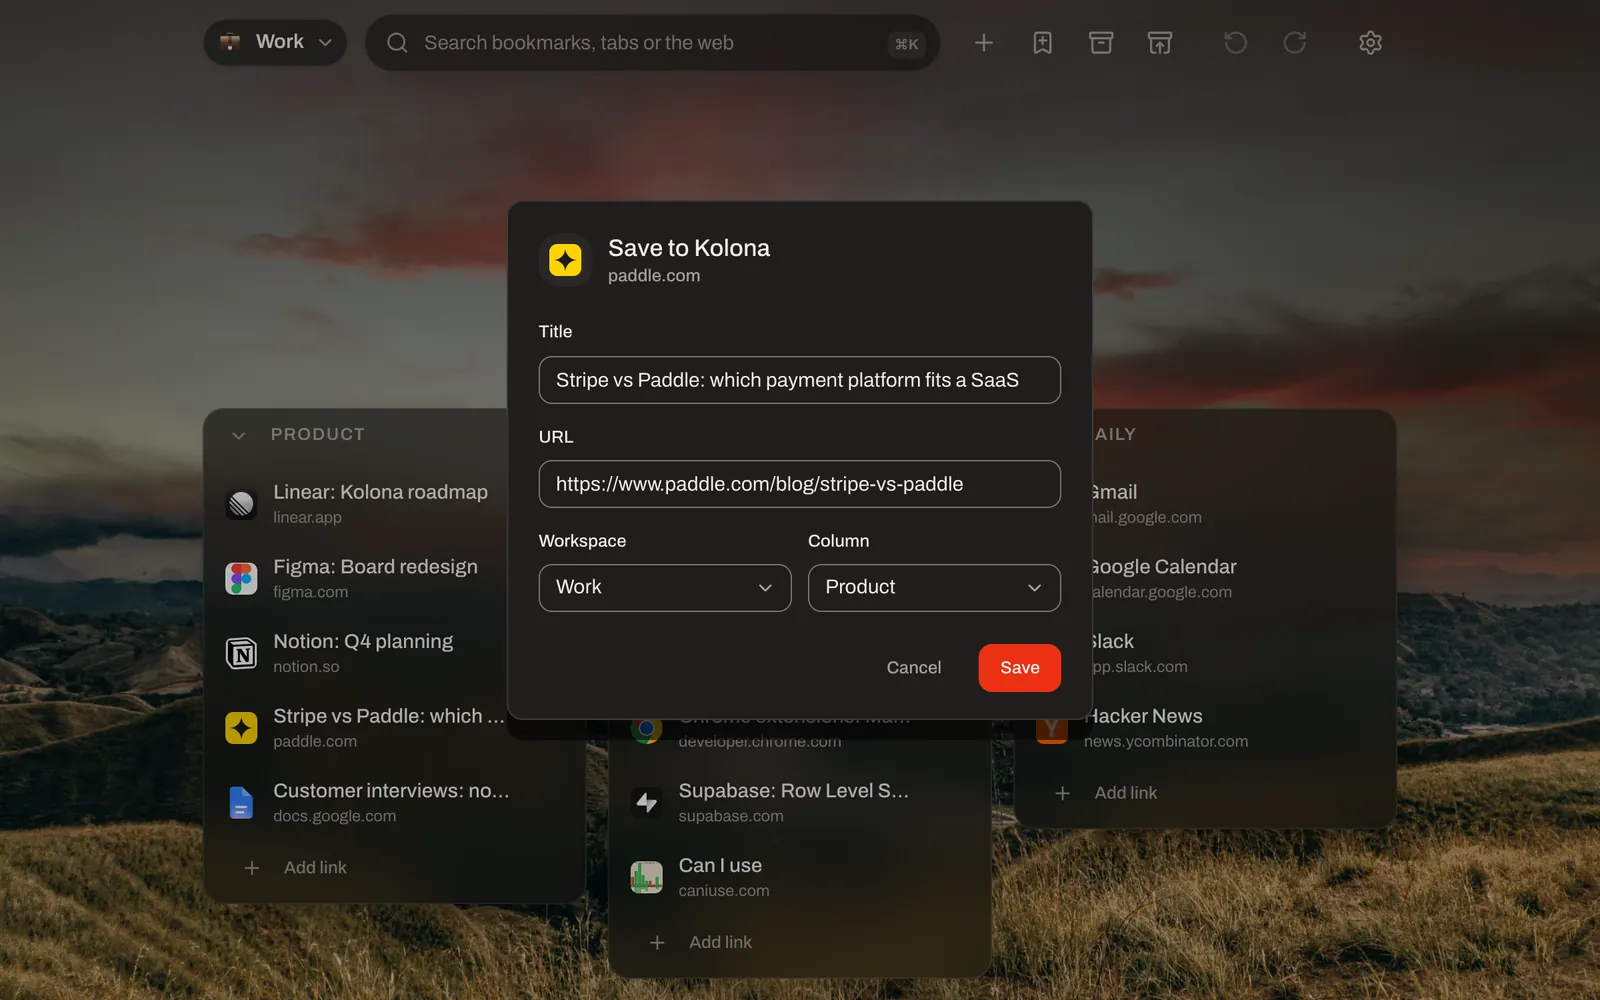The height and width of the screenshot is (1000, 1600).
Task: Focus the Search bookmarks, tabs or the web field
Action: 652,43
